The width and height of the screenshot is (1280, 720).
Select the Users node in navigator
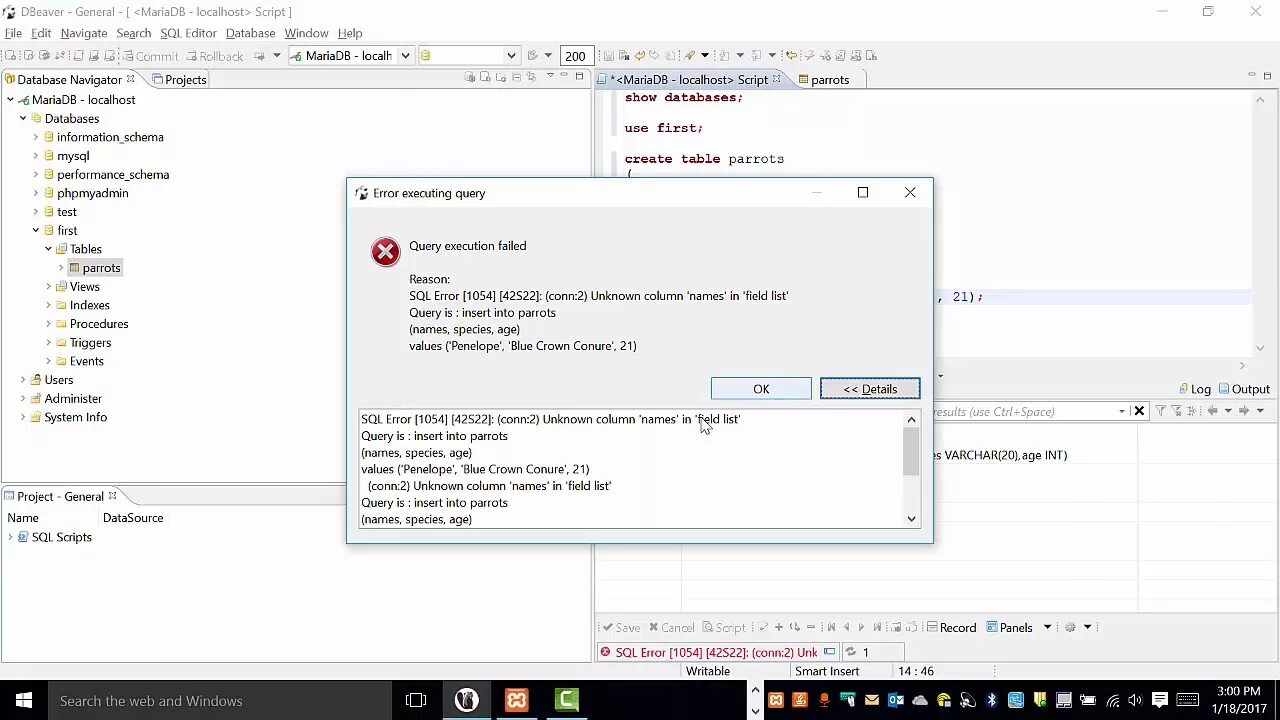pyautogui.click(x=59, y=380)
